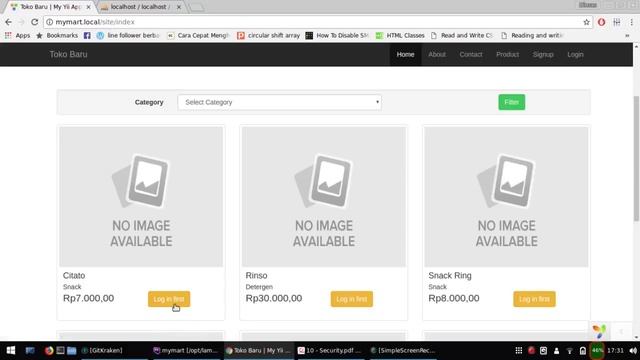The image size is (640, 360).
Task: Open the About page from navbar
Action: tap(437, 54)
